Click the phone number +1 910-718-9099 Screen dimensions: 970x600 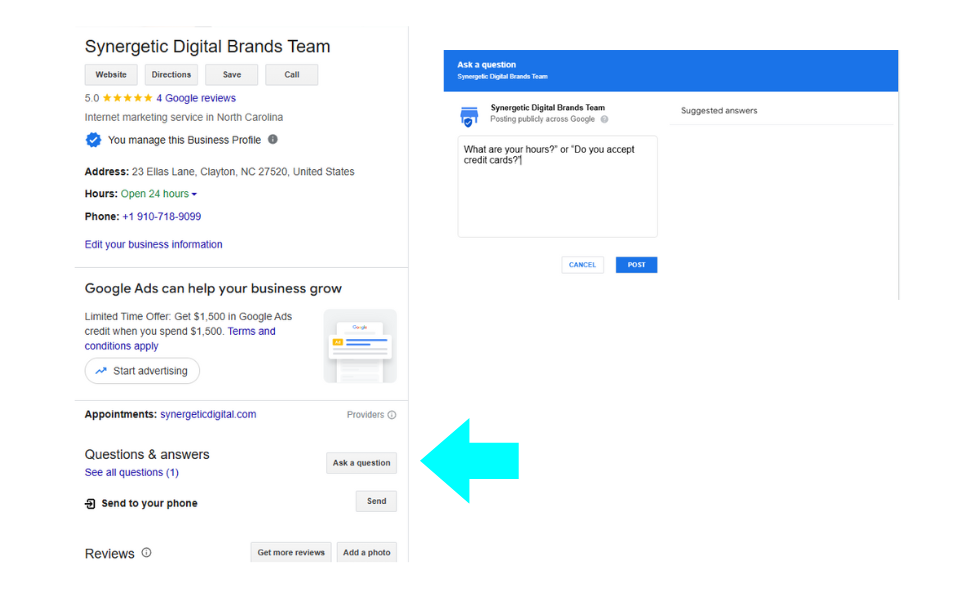[x=161, y=217]
